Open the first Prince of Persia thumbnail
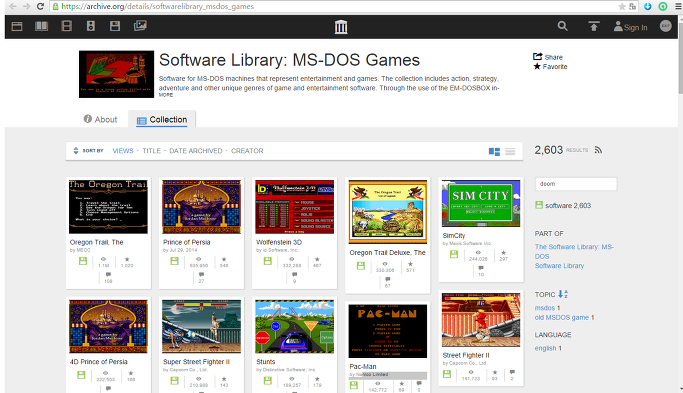 click(x=201, y=207)
